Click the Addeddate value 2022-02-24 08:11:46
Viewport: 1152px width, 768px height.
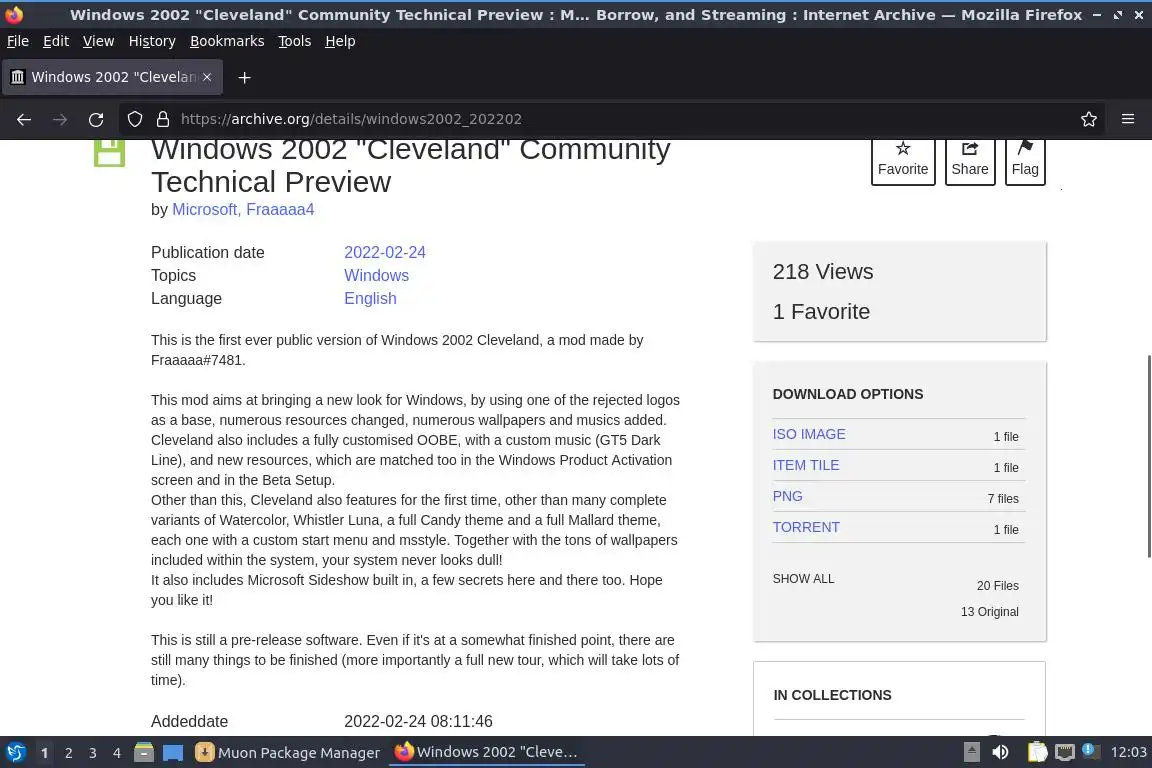click(x=418, y=722)
